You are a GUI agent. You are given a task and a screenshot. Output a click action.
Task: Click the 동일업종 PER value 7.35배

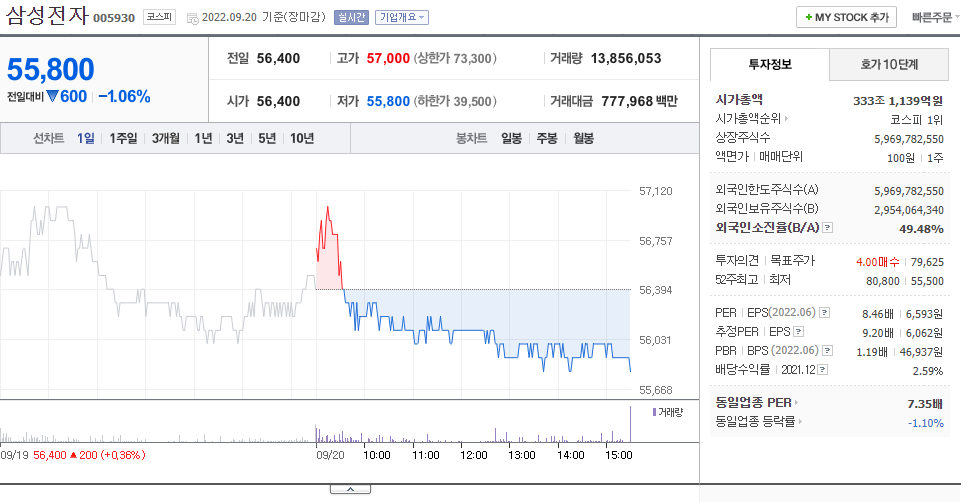925,404
